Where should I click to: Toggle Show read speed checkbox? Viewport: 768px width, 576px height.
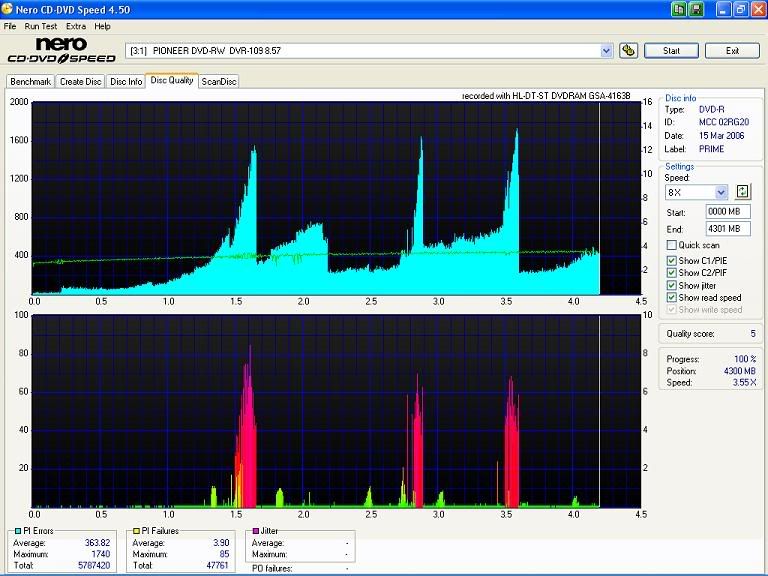tap(672, 297)
